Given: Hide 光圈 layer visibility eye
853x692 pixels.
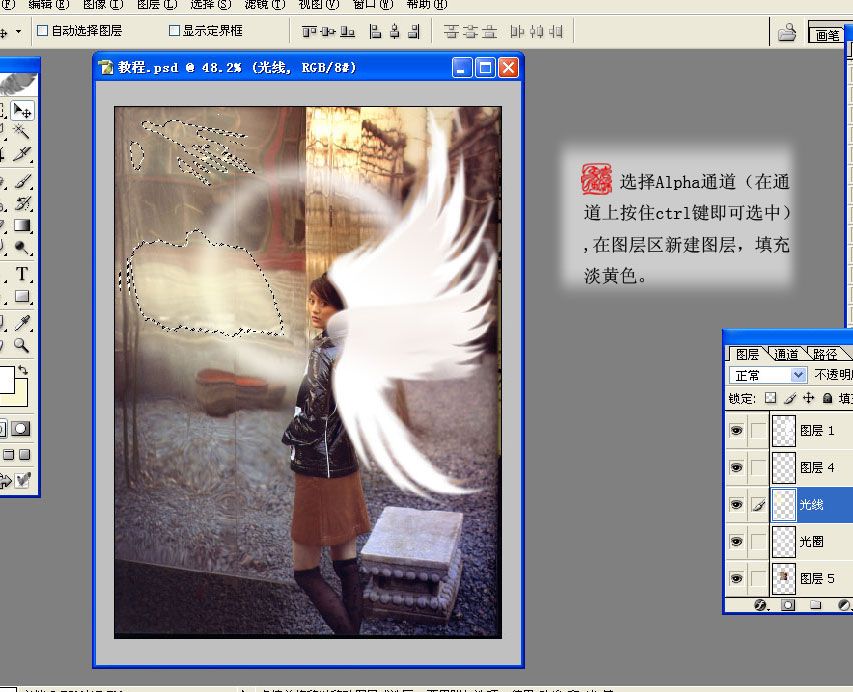Looking at the screenshot, I should coord(737,542).
